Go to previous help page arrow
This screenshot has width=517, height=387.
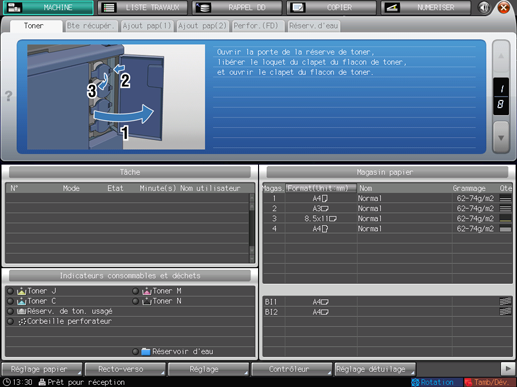(501, 56)
